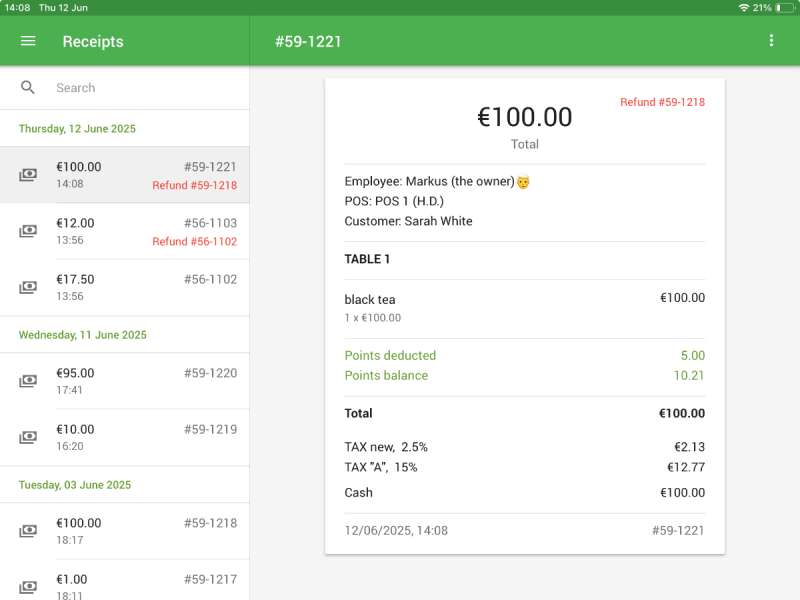Type in the Search receipts field
800x600 pixels.
click(140, 88)
